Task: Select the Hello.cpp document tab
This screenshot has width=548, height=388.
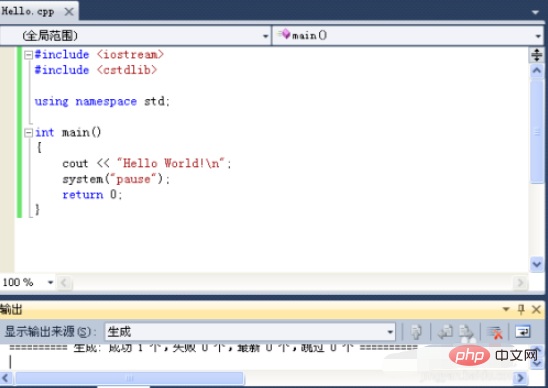Action: 28,12
